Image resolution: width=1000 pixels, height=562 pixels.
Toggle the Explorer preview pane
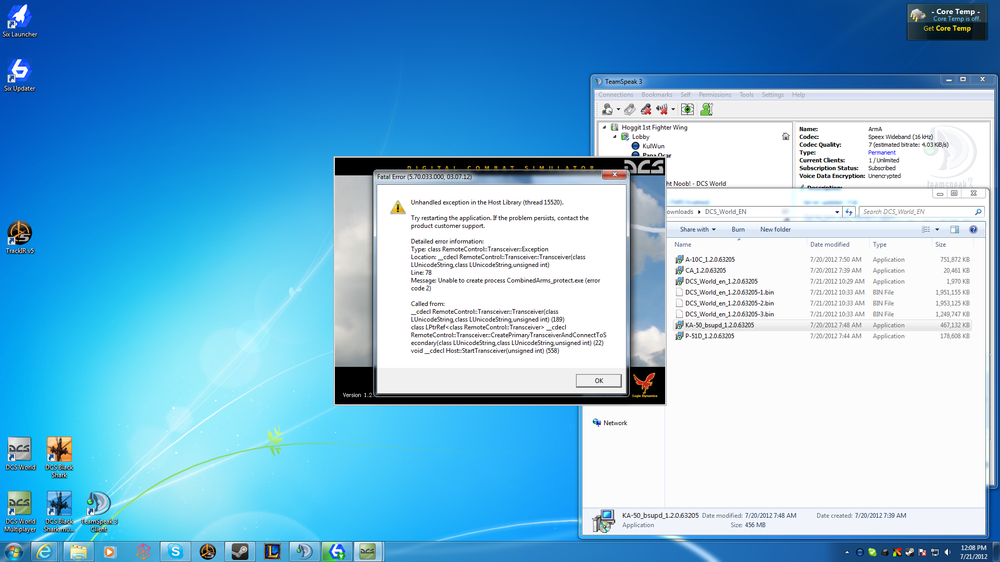(956, 229)
